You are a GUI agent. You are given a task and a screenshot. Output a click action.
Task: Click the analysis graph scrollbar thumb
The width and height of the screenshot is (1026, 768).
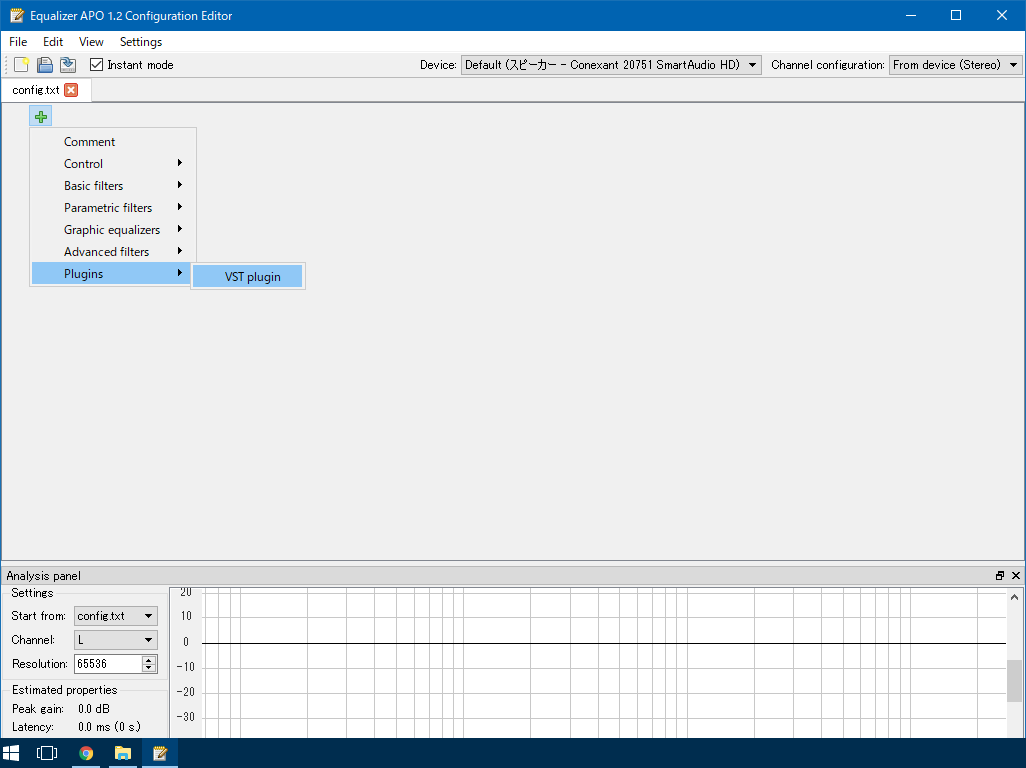(1014, 680)
